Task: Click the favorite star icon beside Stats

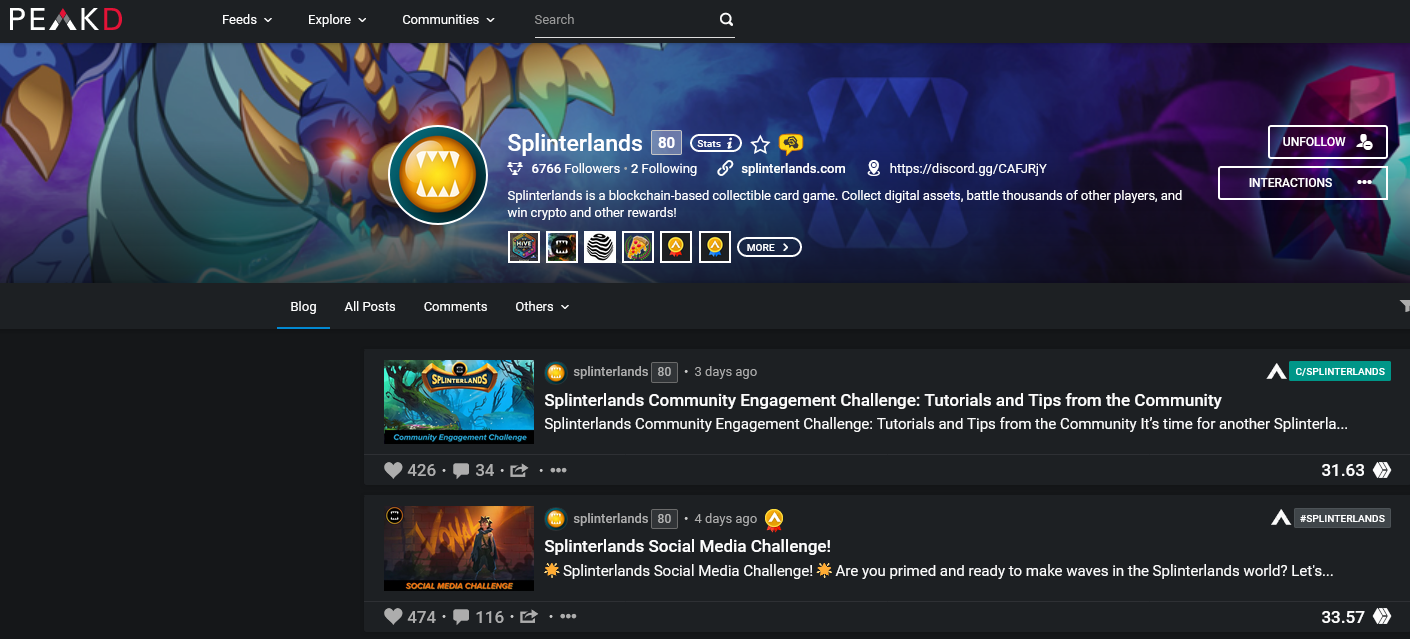Action: click(760, 144)
